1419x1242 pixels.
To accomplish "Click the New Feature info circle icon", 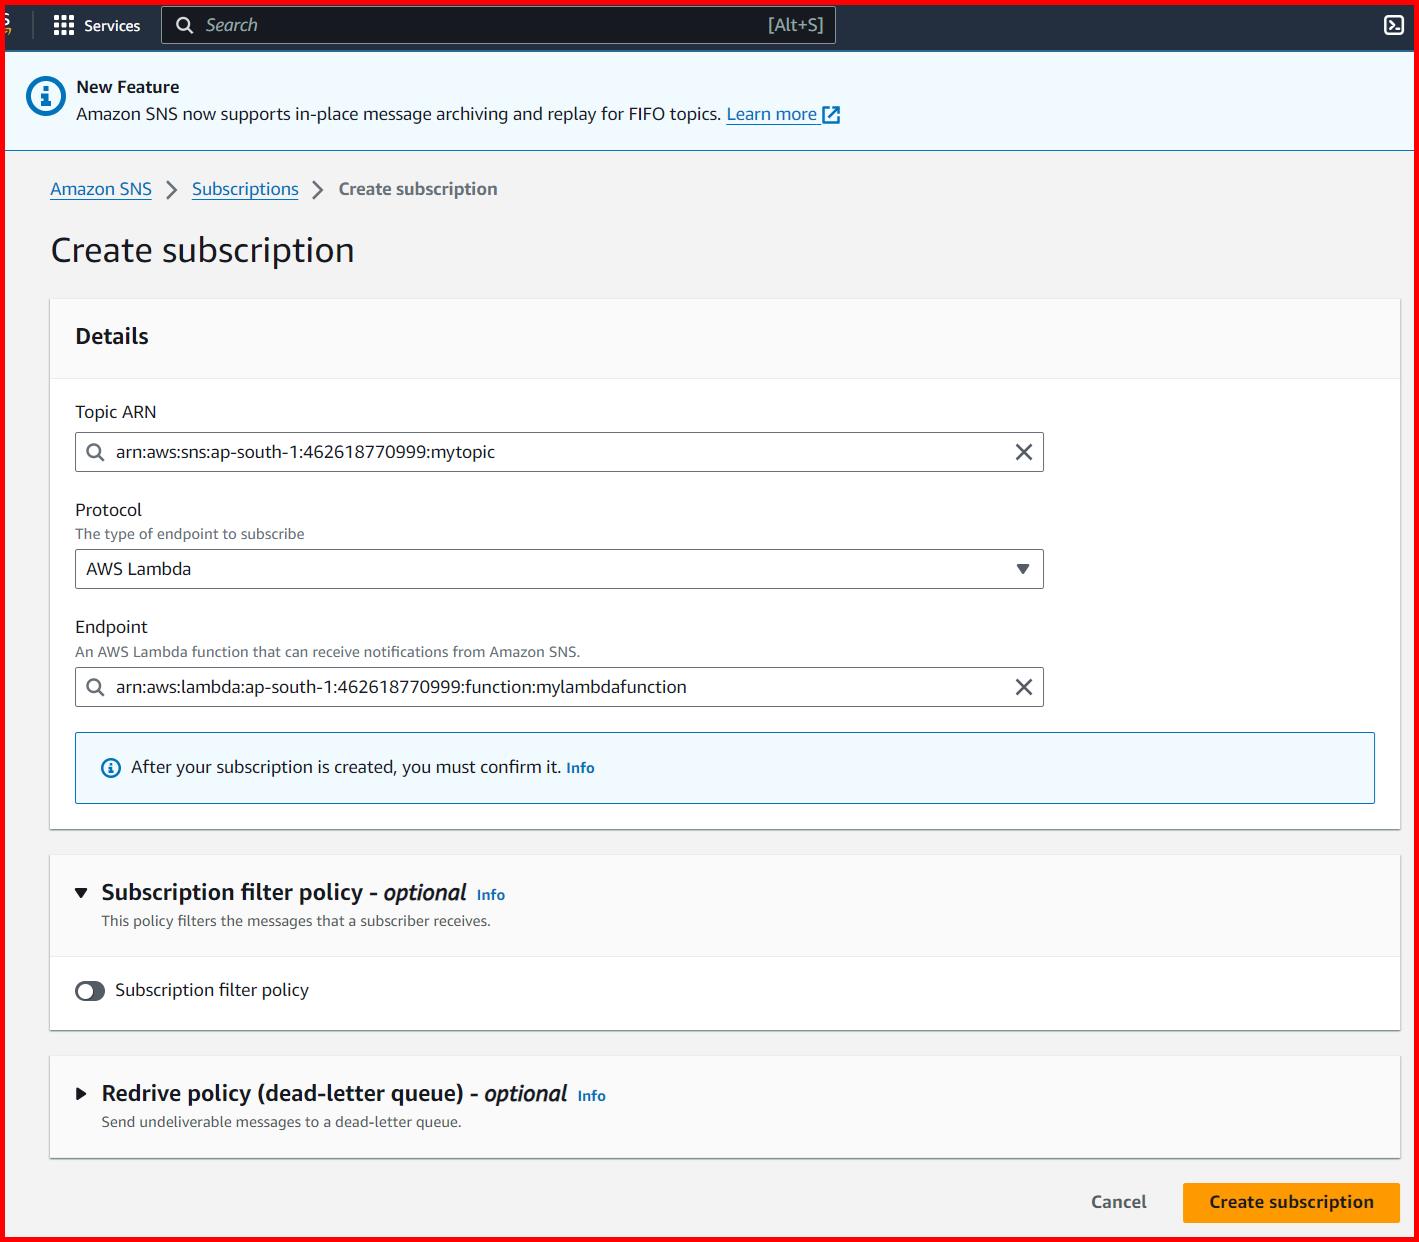I will click(45, 97).
